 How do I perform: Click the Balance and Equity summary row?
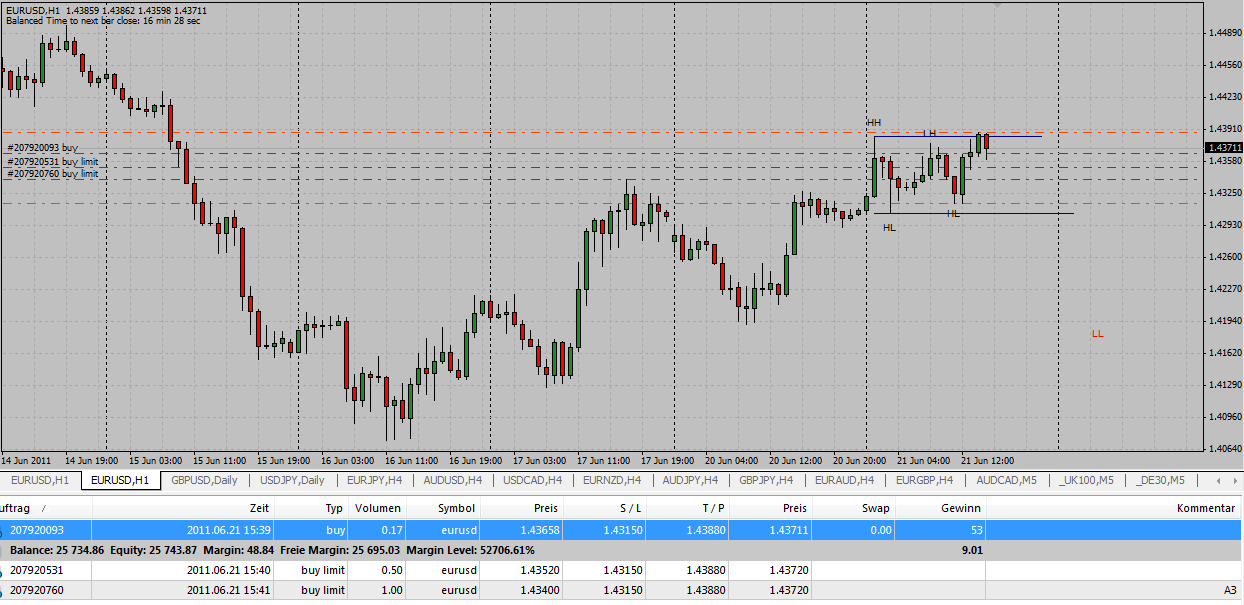(400, 550)
